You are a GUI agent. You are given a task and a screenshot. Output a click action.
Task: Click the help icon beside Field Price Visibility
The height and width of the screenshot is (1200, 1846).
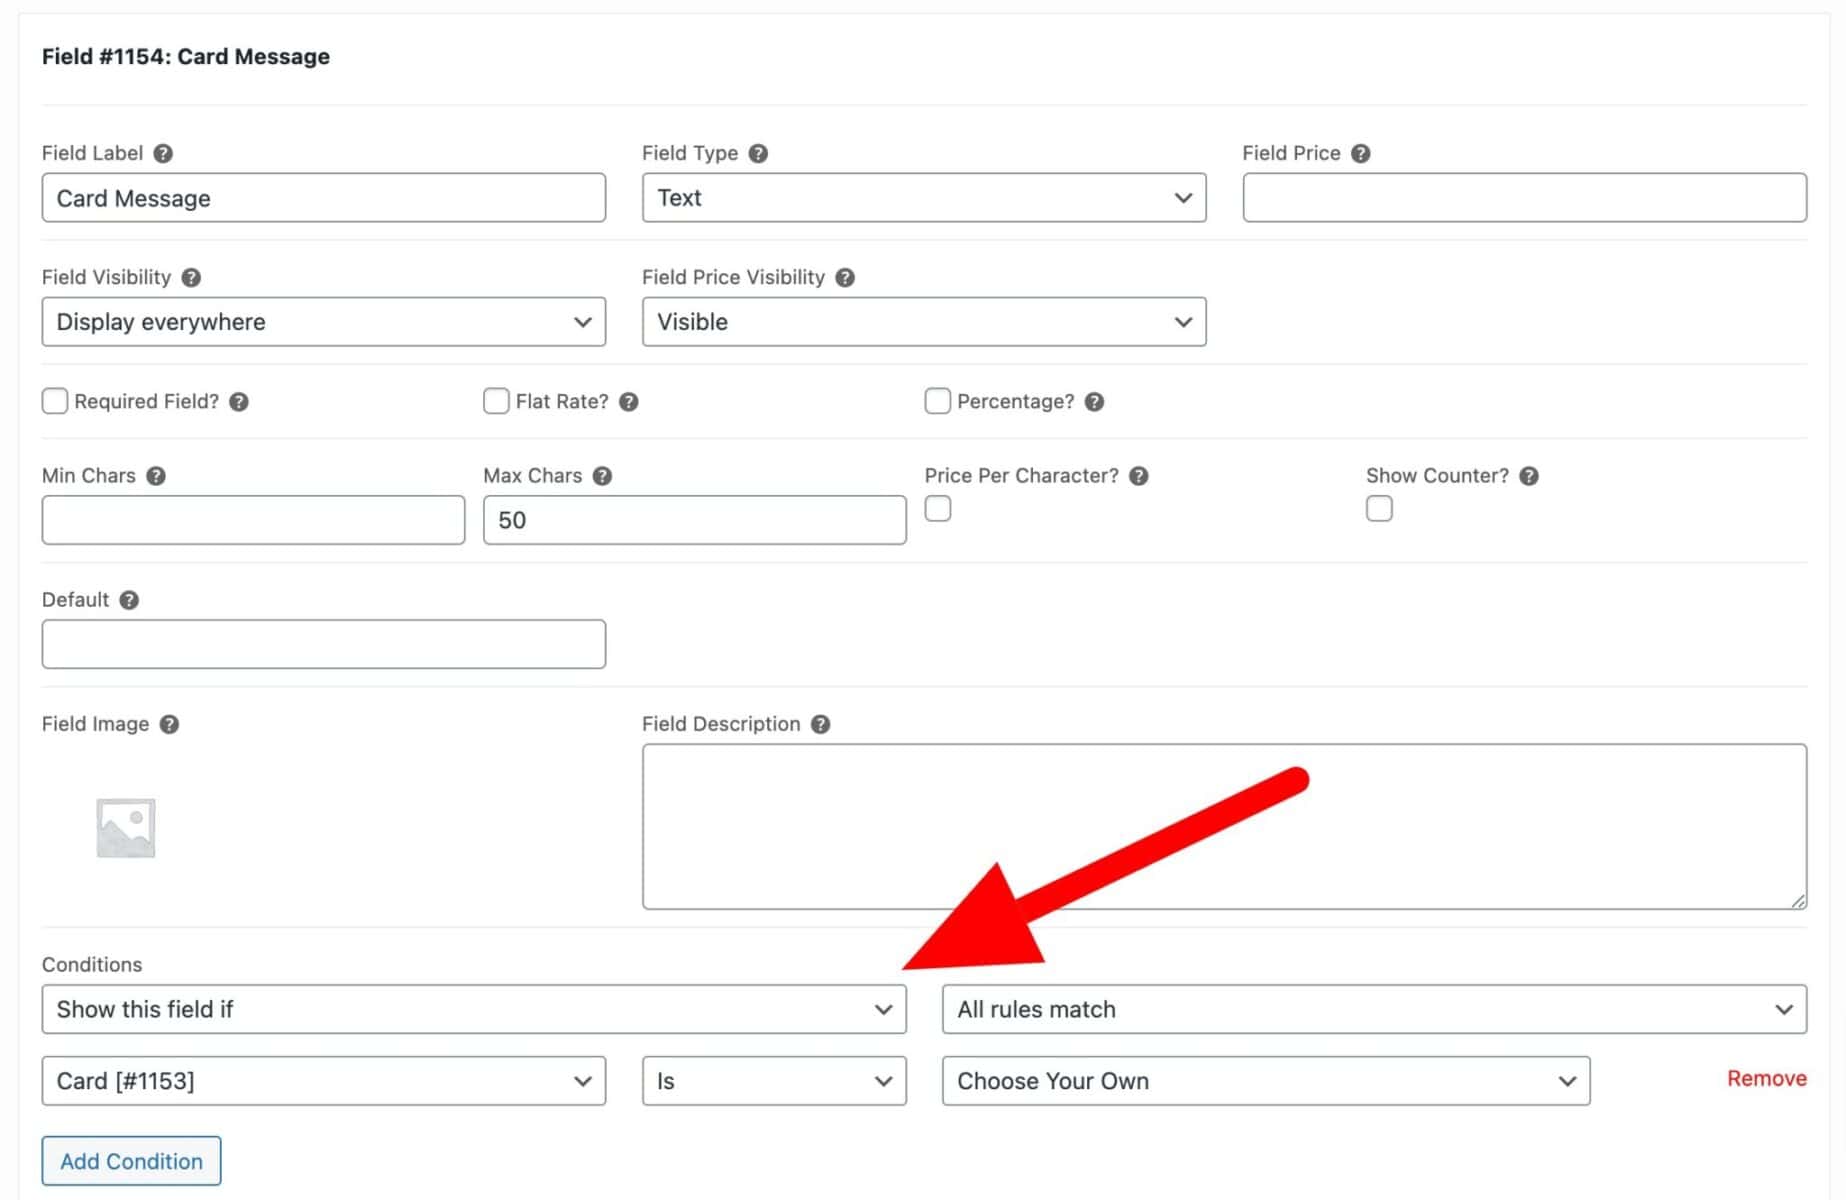[845, 277]
